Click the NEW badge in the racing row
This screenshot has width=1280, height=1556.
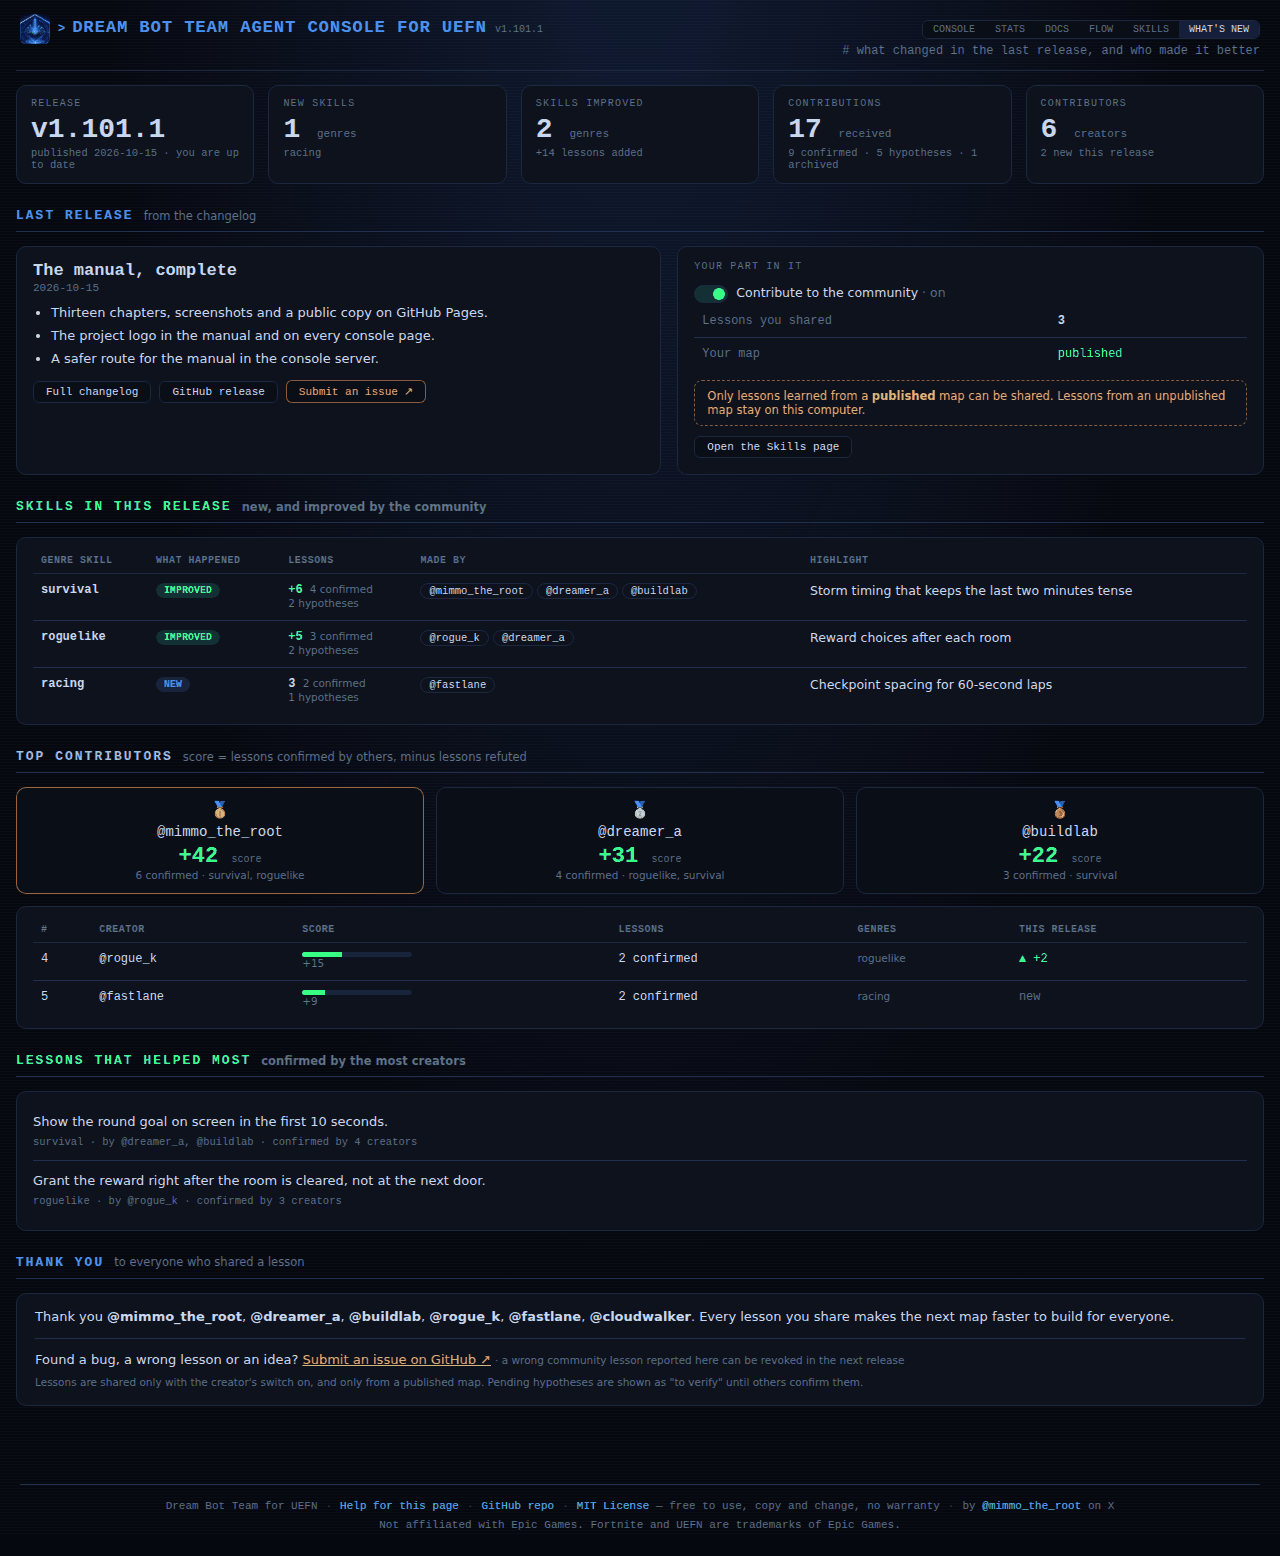173,684
